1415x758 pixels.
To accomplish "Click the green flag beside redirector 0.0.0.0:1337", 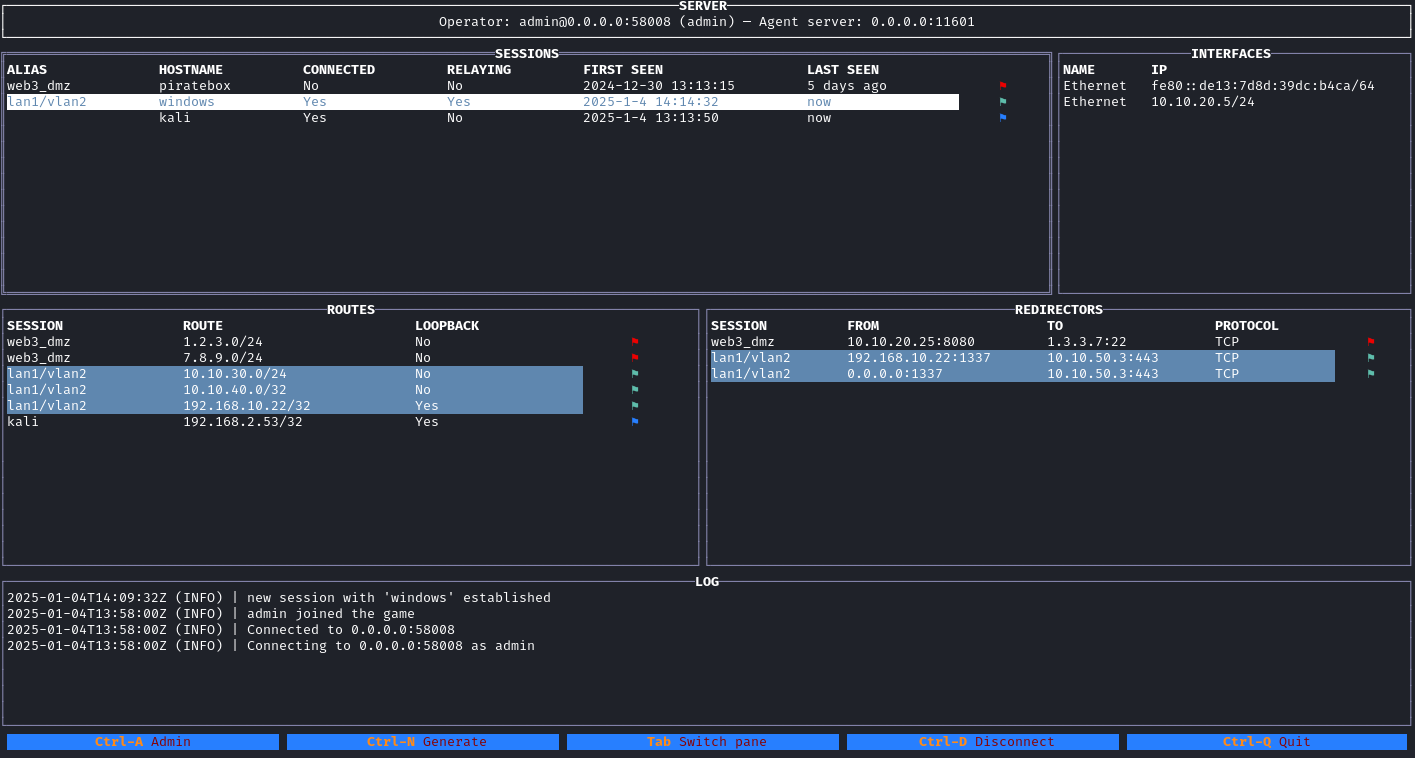I will 1370,373.
